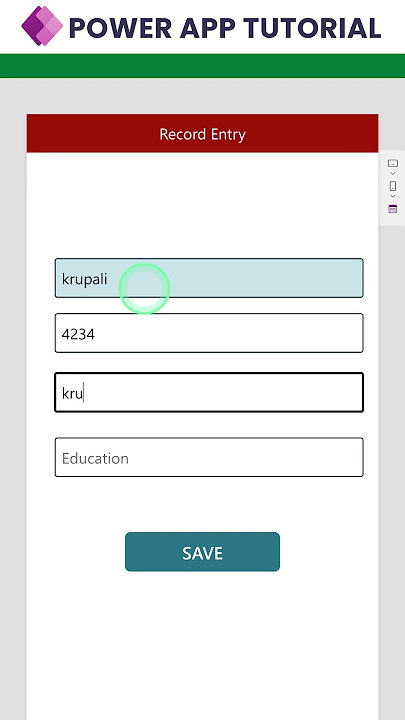Viewport: 405px width, 720px height.
Task: Select the Education text field
Action: tap(209, 457)
